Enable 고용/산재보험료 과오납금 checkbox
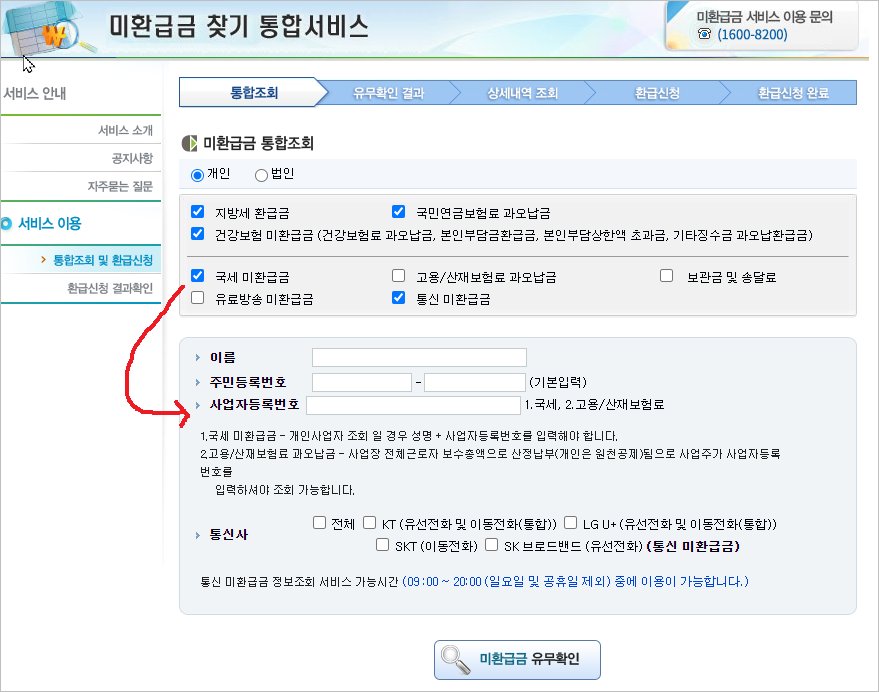 point(398,276)
